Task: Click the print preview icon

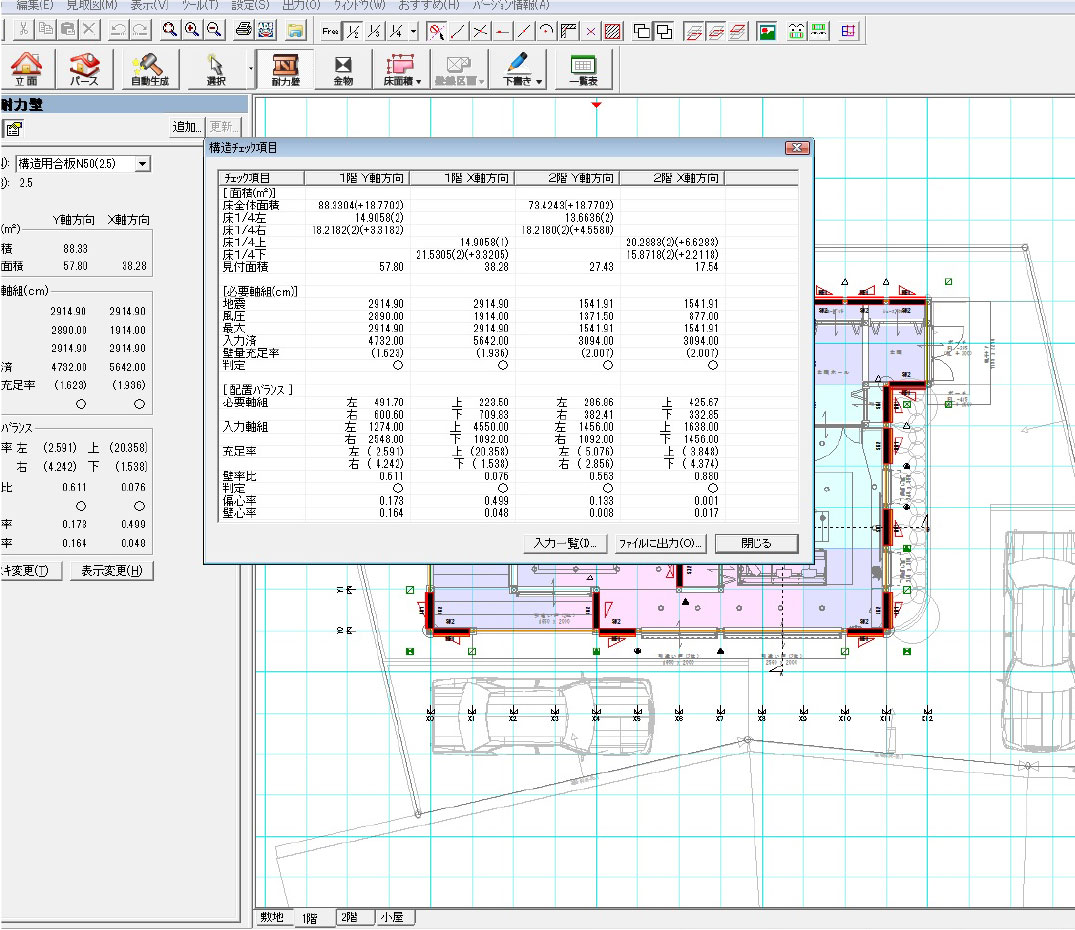Action: tap(265, 29)
